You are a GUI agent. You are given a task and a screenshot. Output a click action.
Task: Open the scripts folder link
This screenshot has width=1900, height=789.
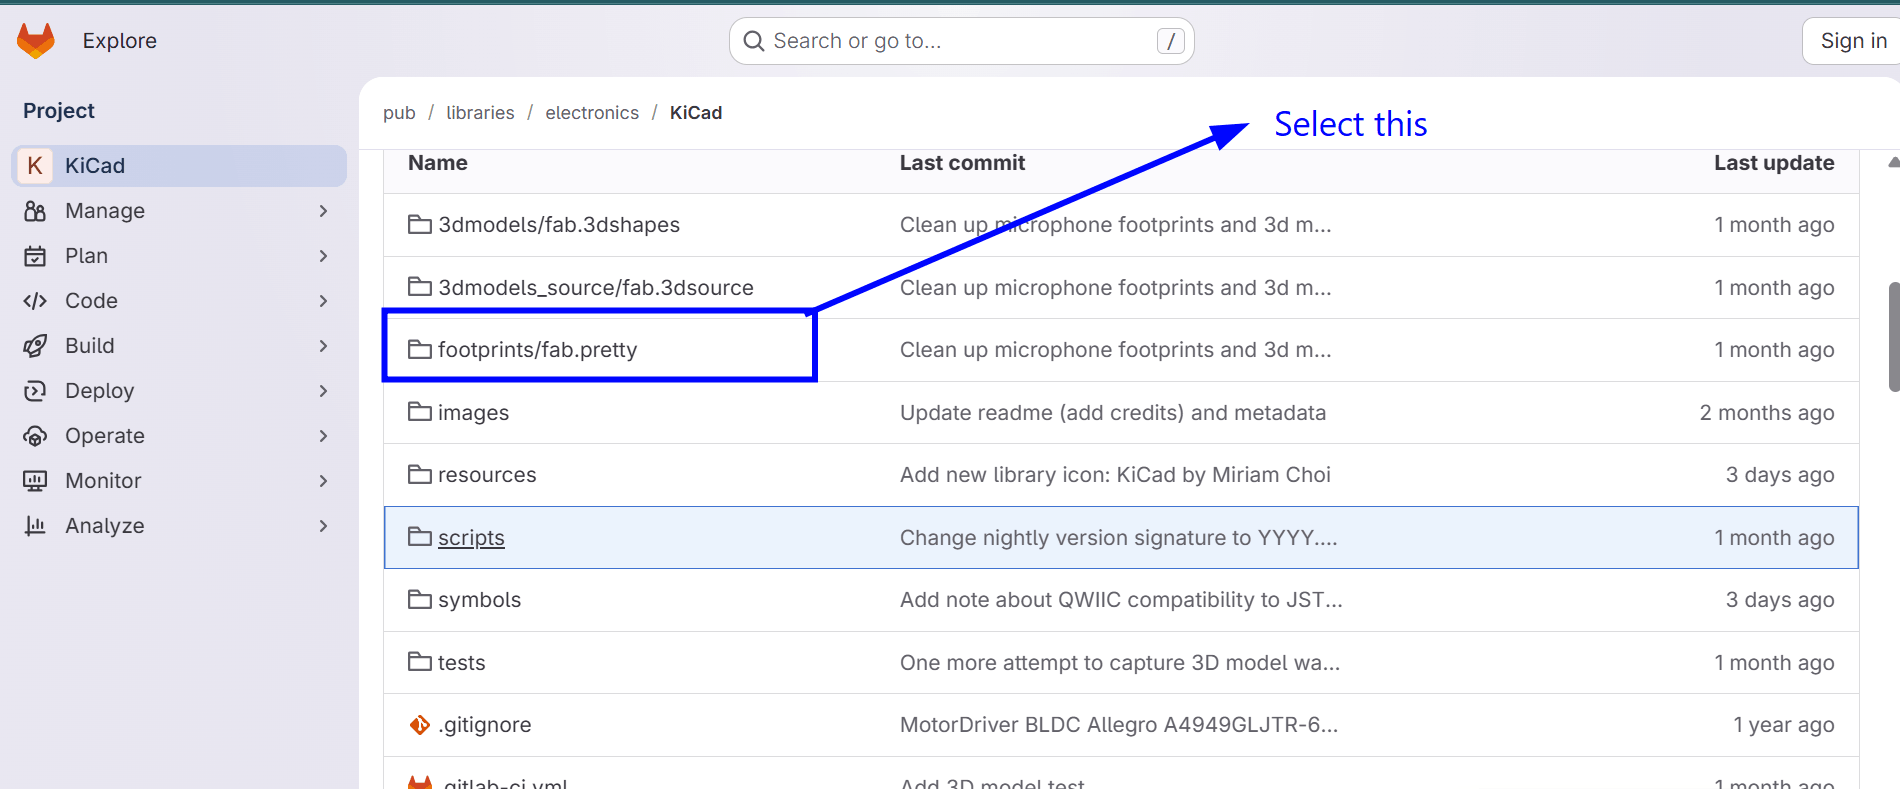point(471,538)
